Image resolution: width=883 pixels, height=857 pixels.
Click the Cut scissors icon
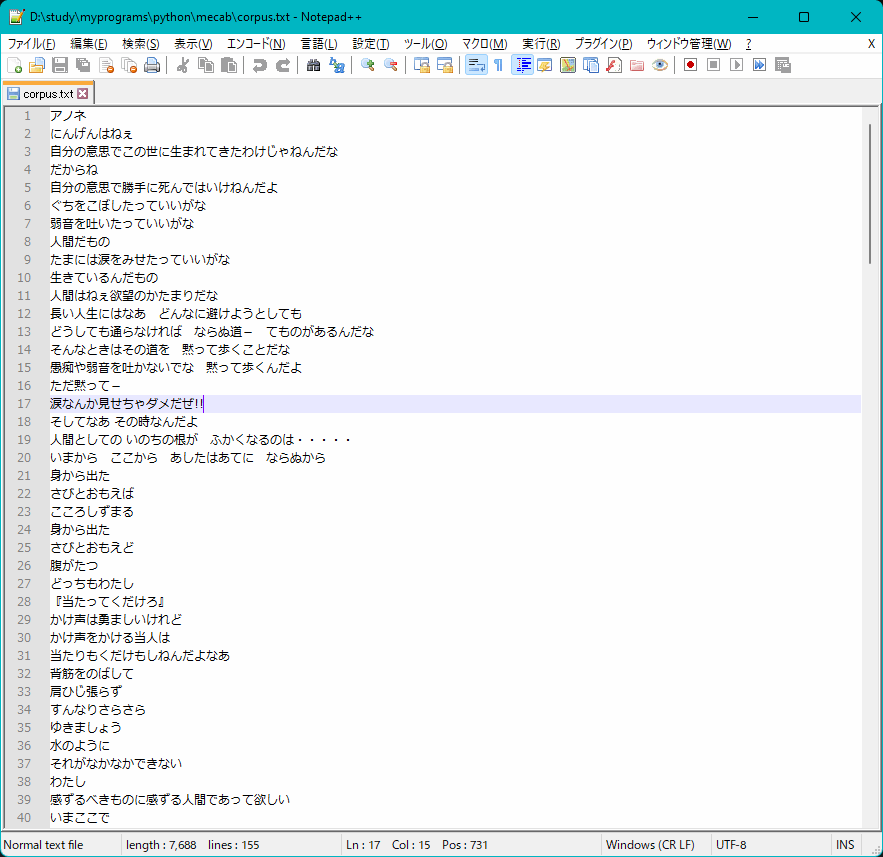182,65
